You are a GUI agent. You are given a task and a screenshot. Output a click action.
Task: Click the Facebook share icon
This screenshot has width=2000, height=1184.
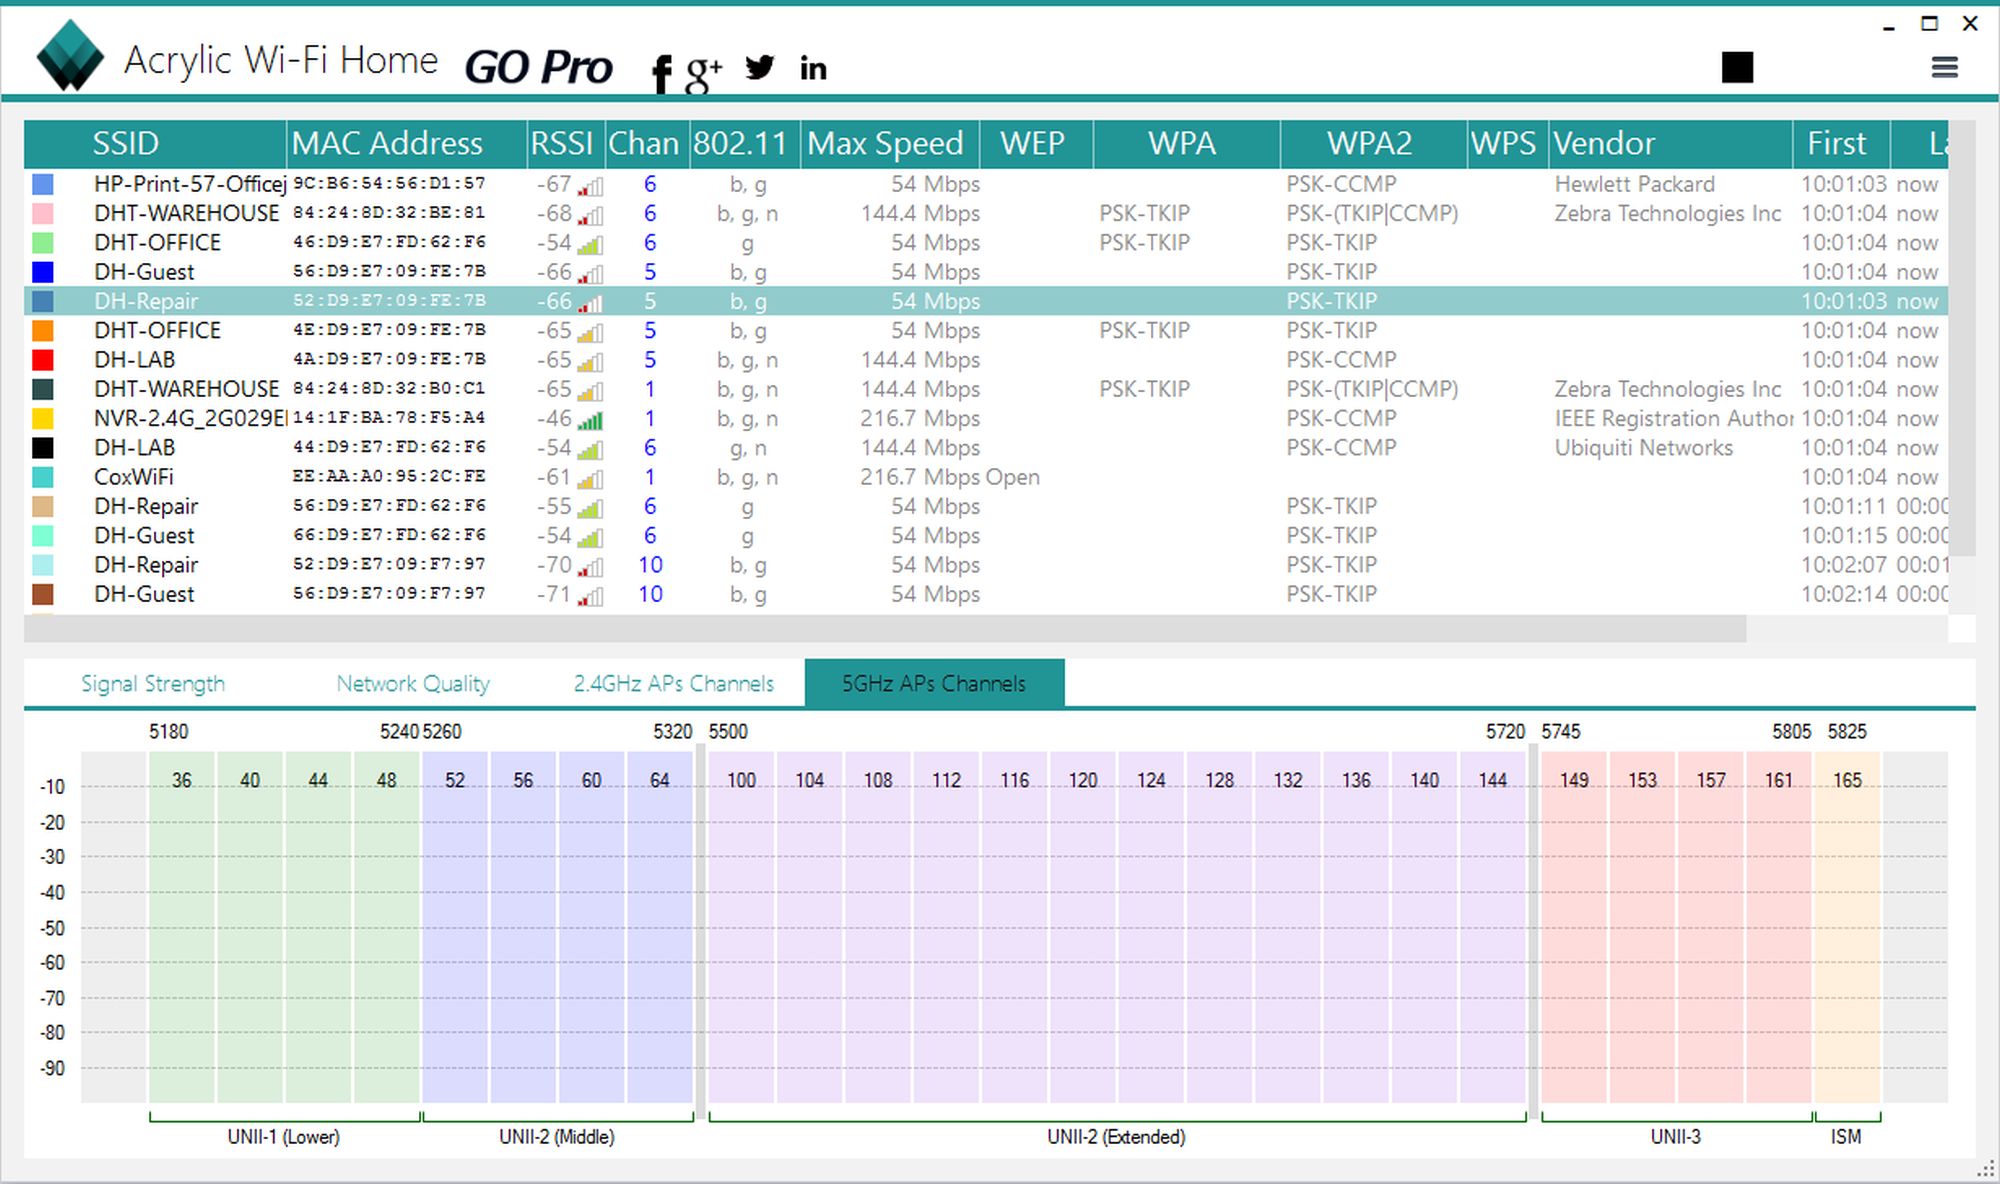pos(661,72)
